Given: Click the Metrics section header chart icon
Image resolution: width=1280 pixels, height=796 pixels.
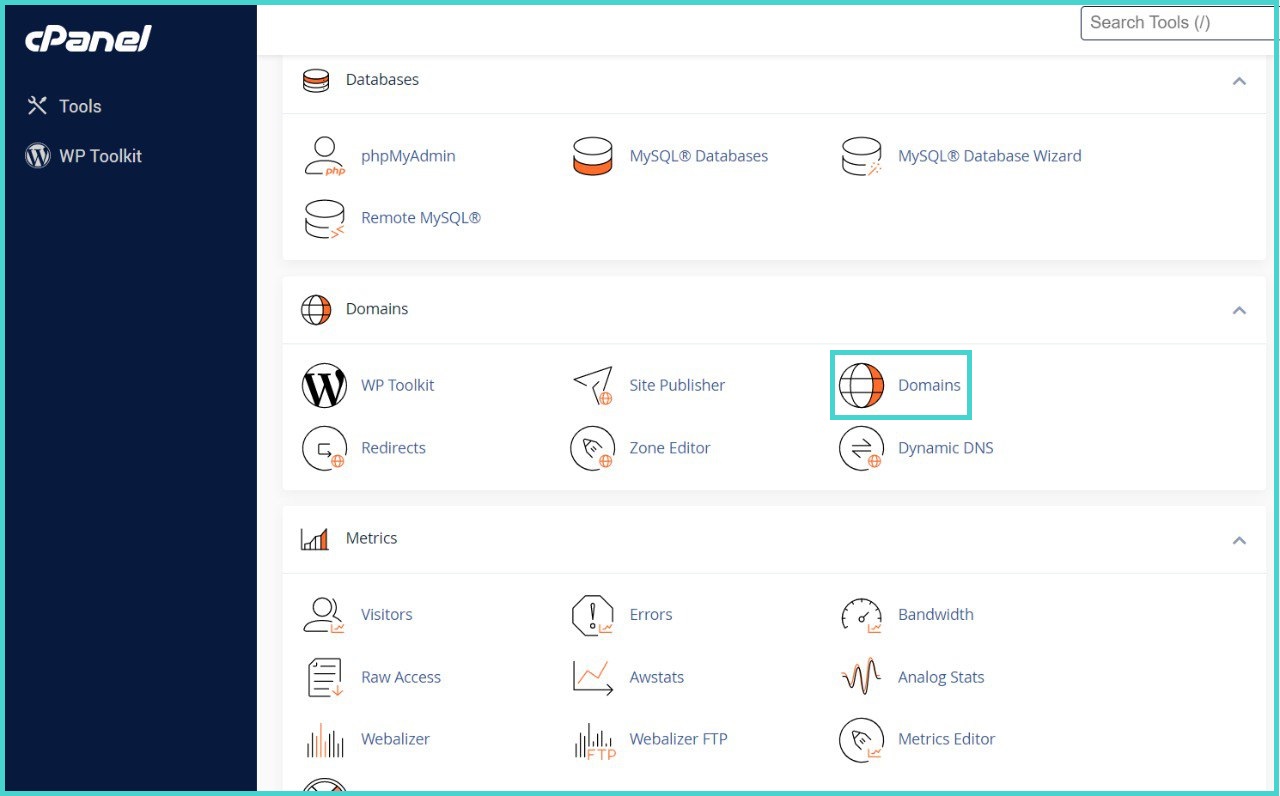Looking at the screenshot, I should pyautogui.click(x=315, y=540).
